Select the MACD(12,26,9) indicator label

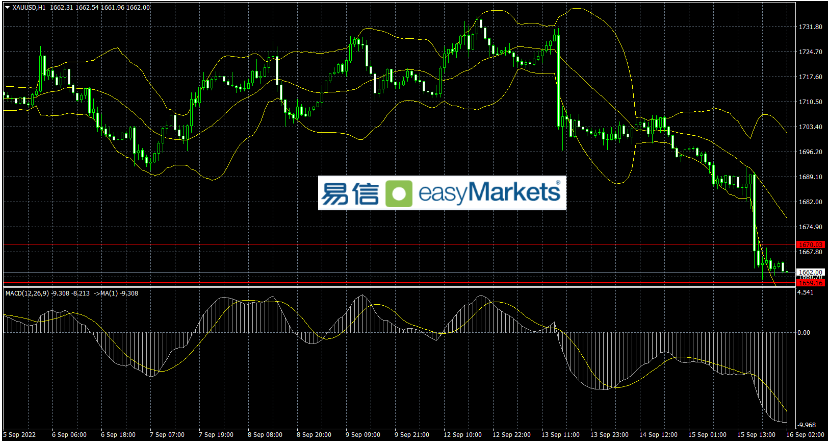(x=26, y=292)
